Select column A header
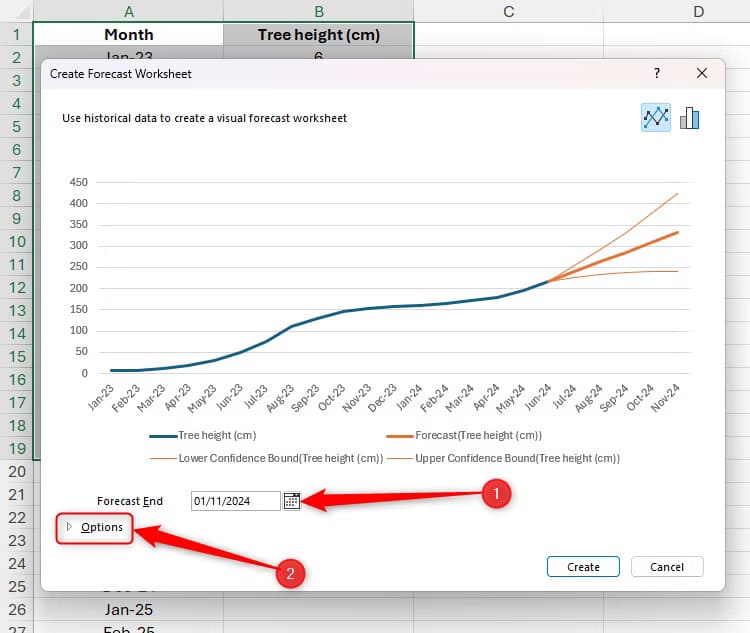 click(x=128, y=11)
